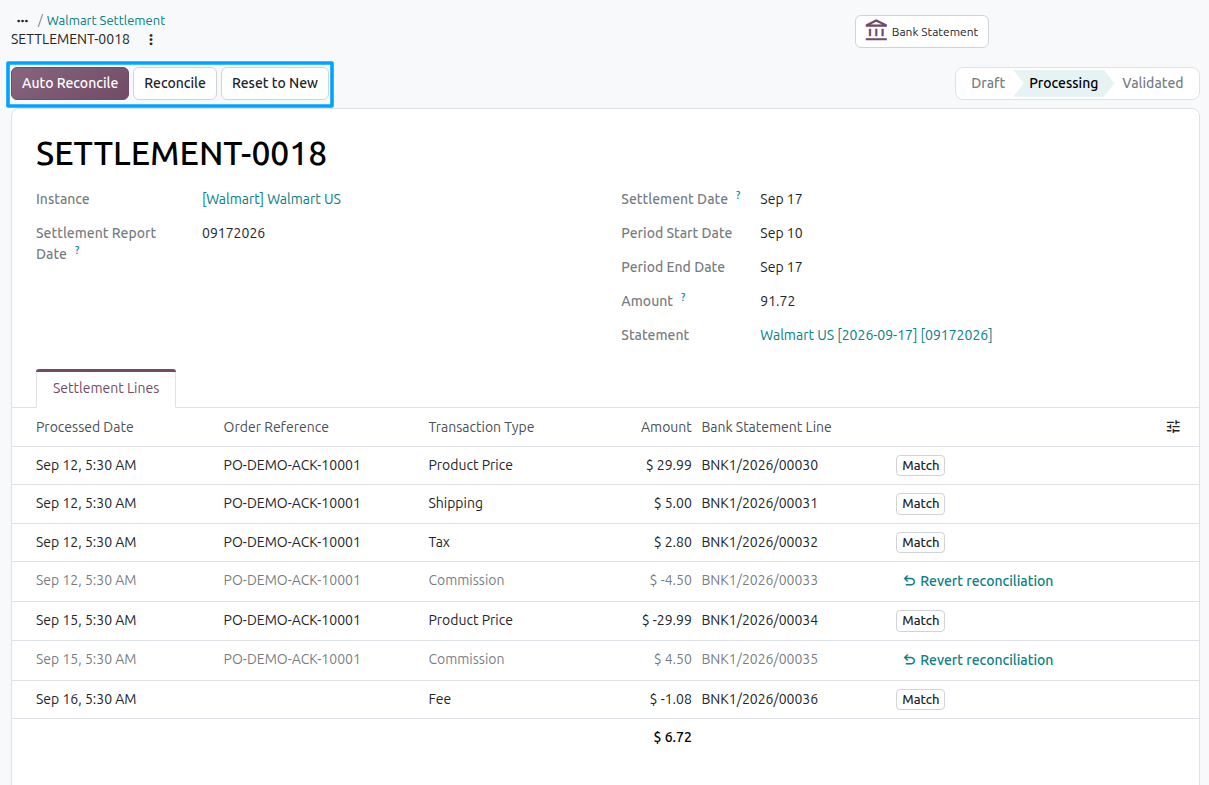
Task: Select the Processing status stage
Action: [x=1063, y=83]
